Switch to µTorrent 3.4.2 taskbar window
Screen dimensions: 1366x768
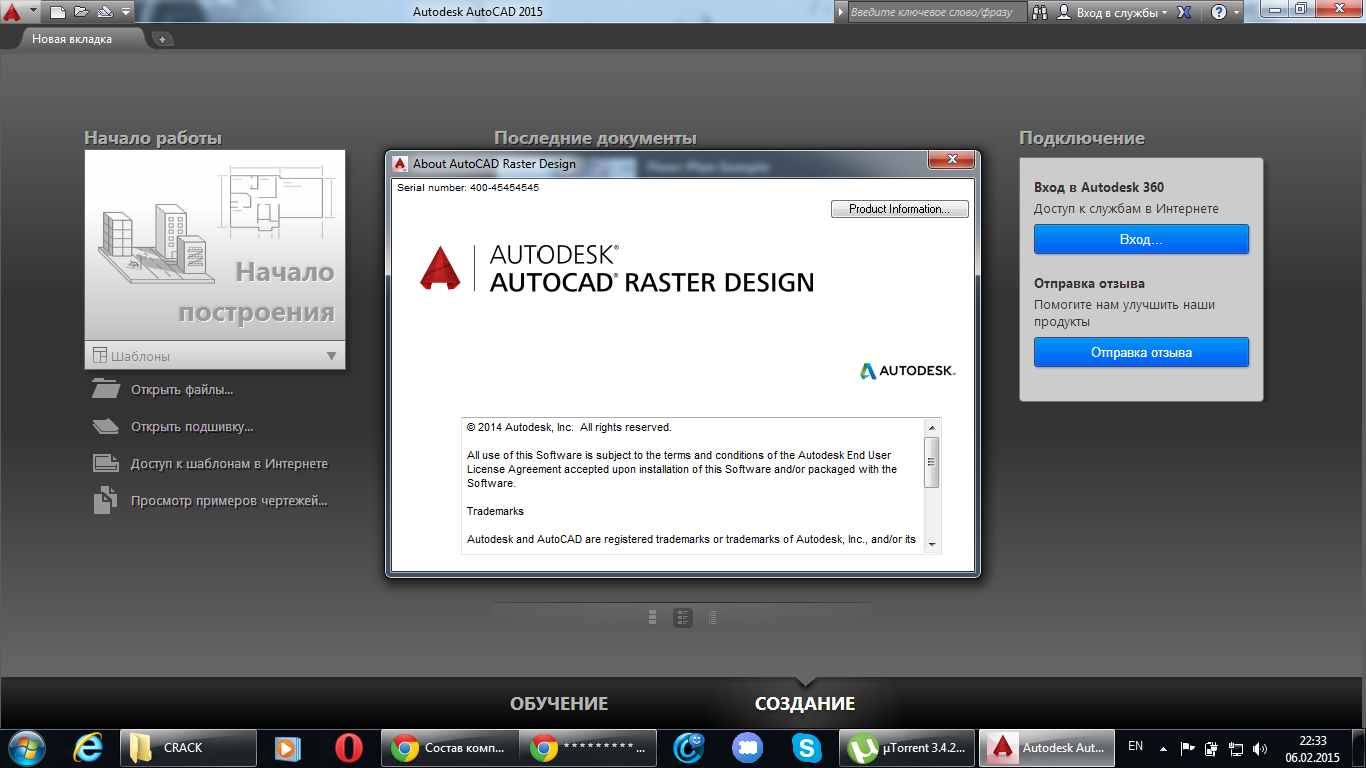909,747
